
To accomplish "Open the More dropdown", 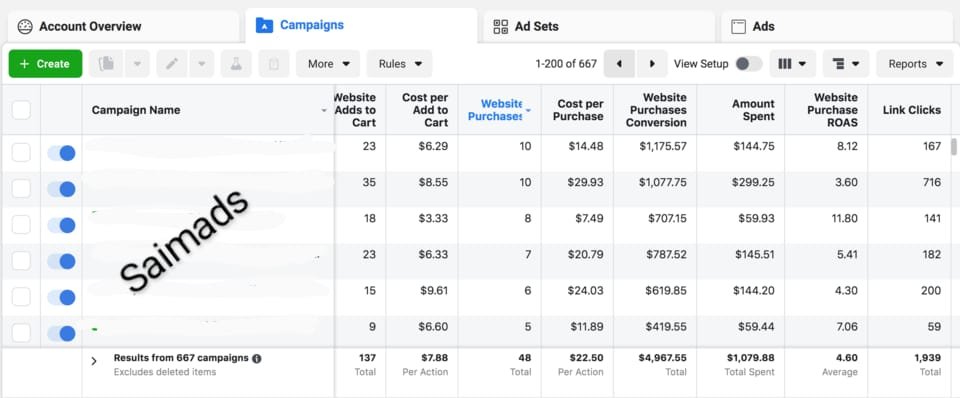I will [x=328, y=64].
